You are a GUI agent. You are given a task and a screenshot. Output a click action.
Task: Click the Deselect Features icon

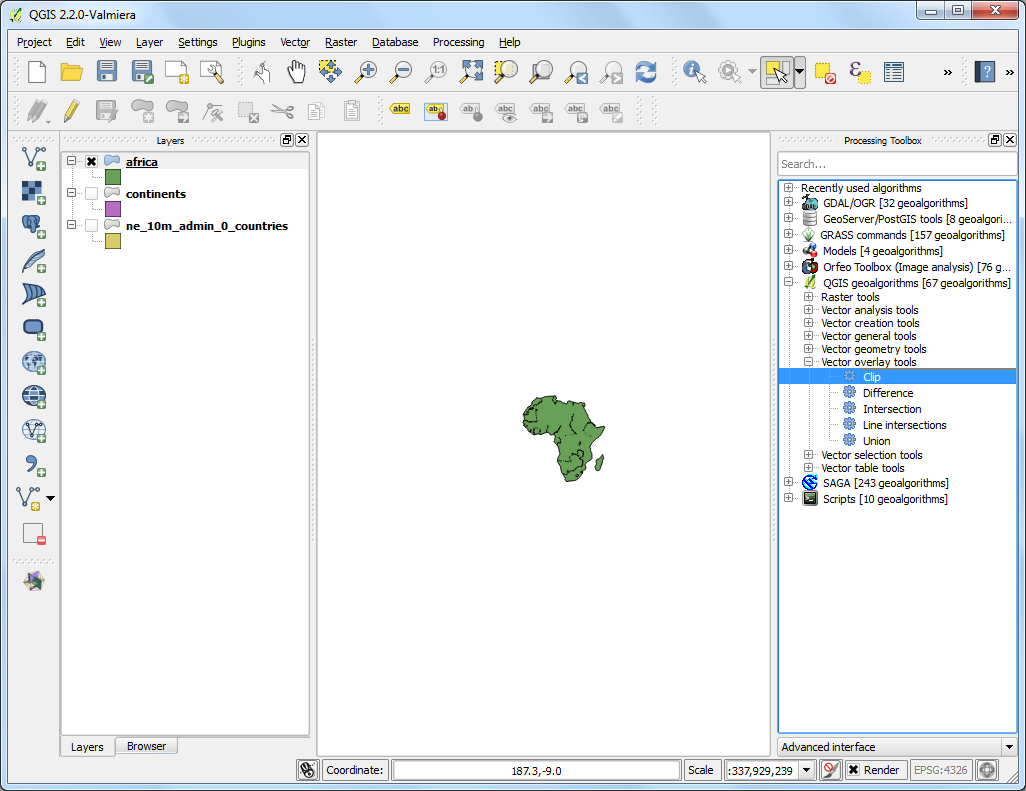[825, 72]
